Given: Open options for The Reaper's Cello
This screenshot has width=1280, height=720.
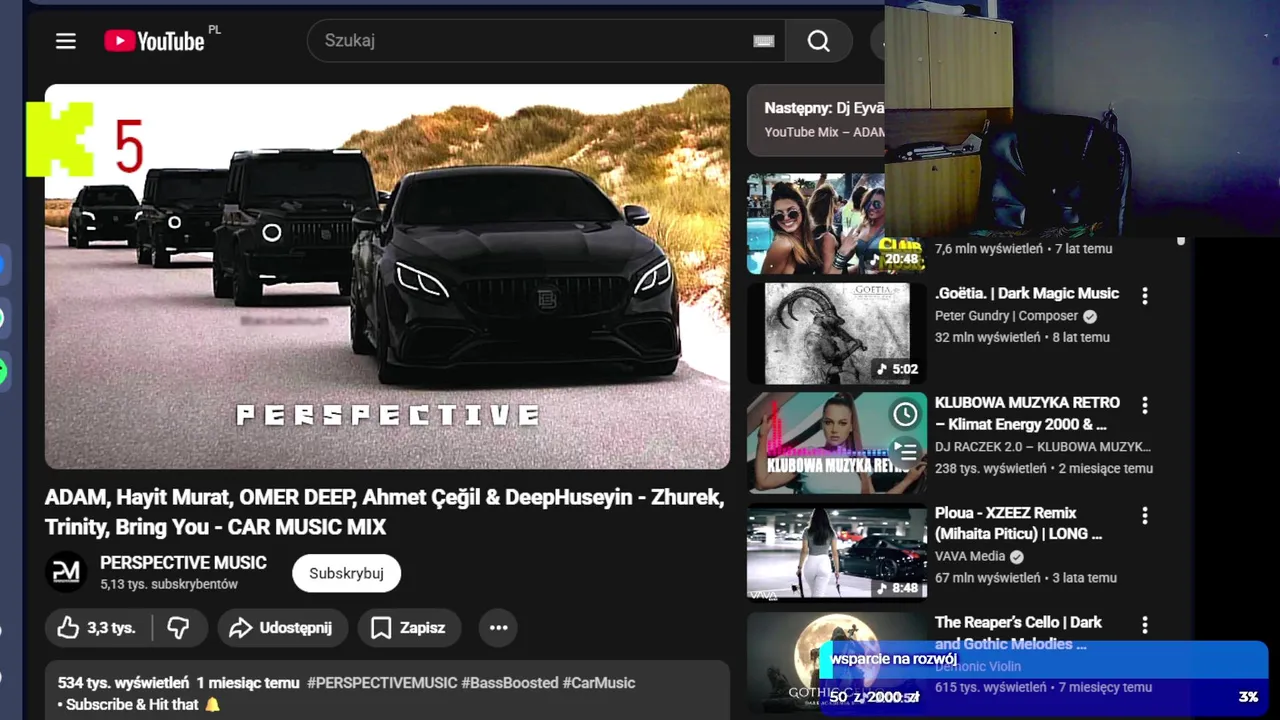Looking at the screenshot, I should pos(1145,624).
